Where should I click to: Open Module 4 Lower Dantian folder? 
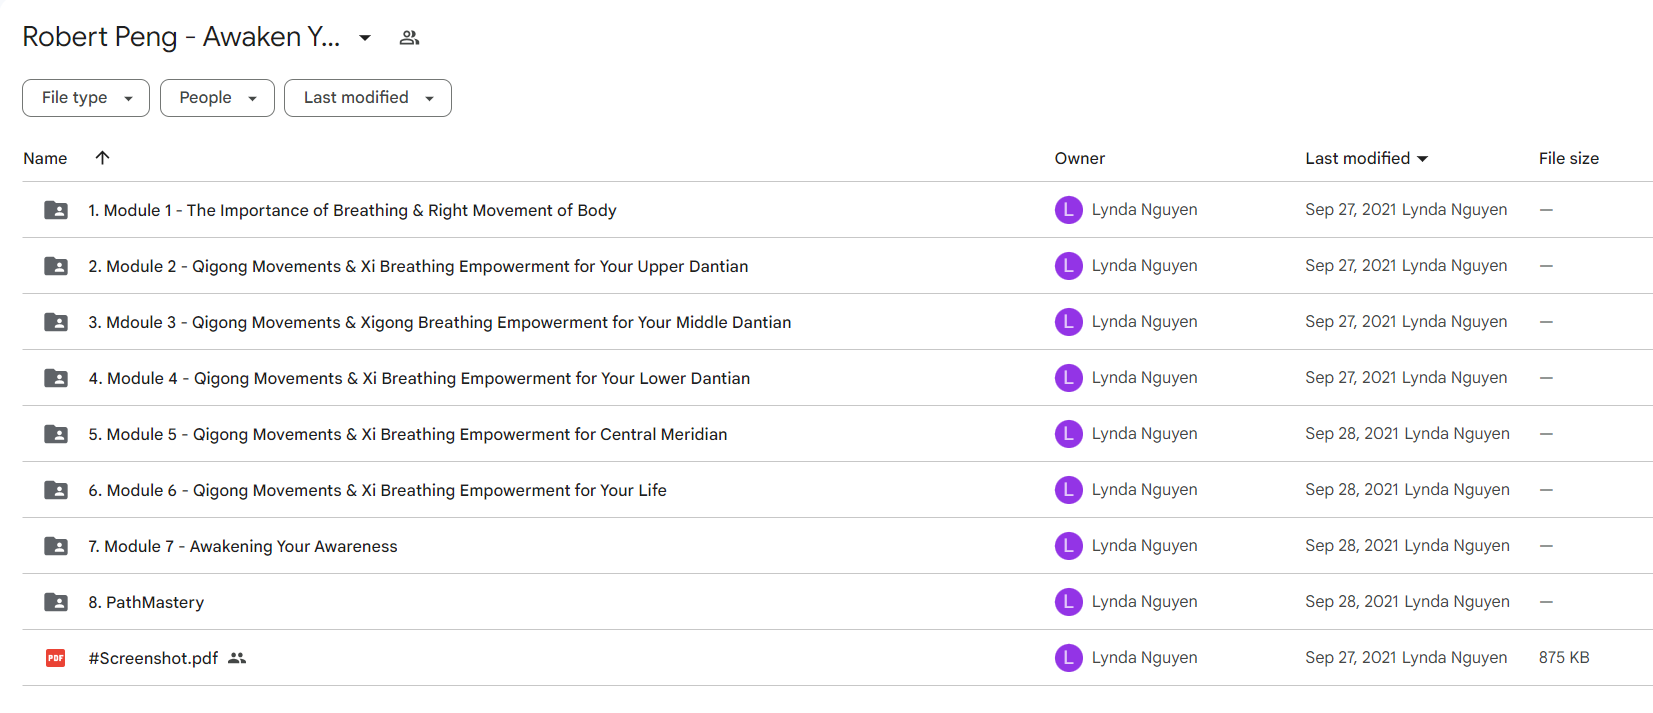coord(419,378)
